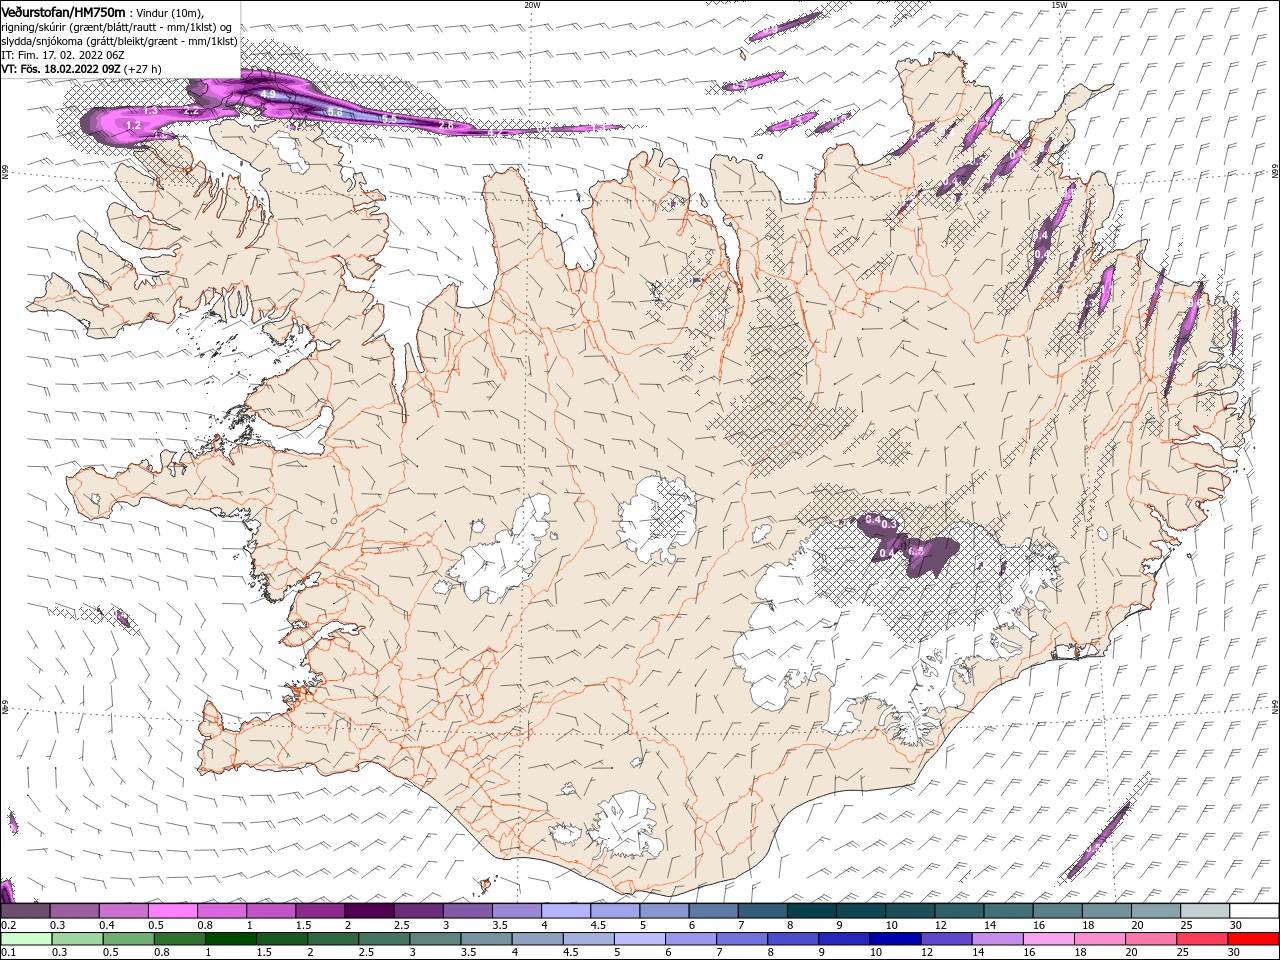
Task: Click the 15W longitude label
Action: [1059, 5]
